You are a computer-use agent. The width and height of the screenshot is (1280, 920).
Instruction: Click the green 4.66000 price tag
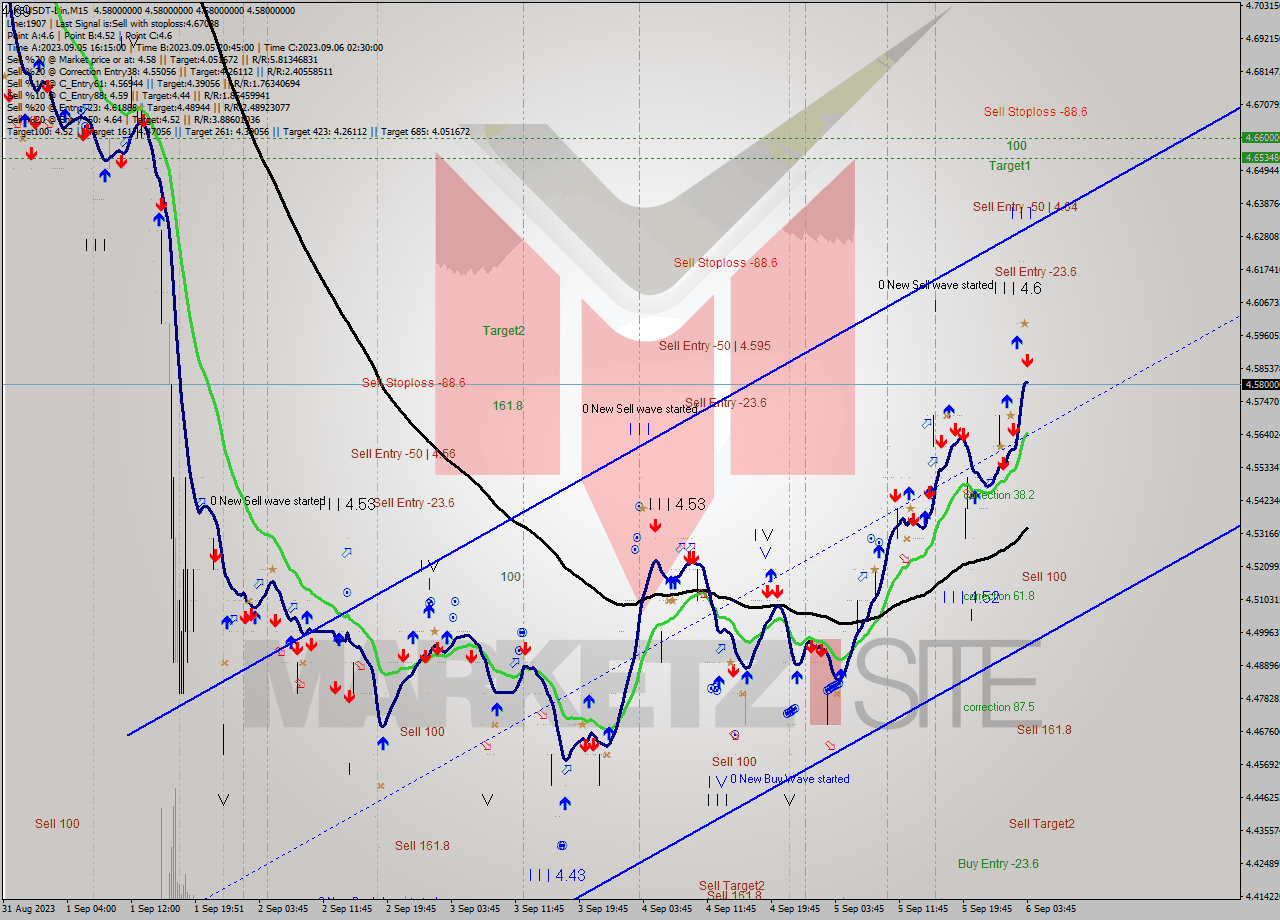point(1261,137)
